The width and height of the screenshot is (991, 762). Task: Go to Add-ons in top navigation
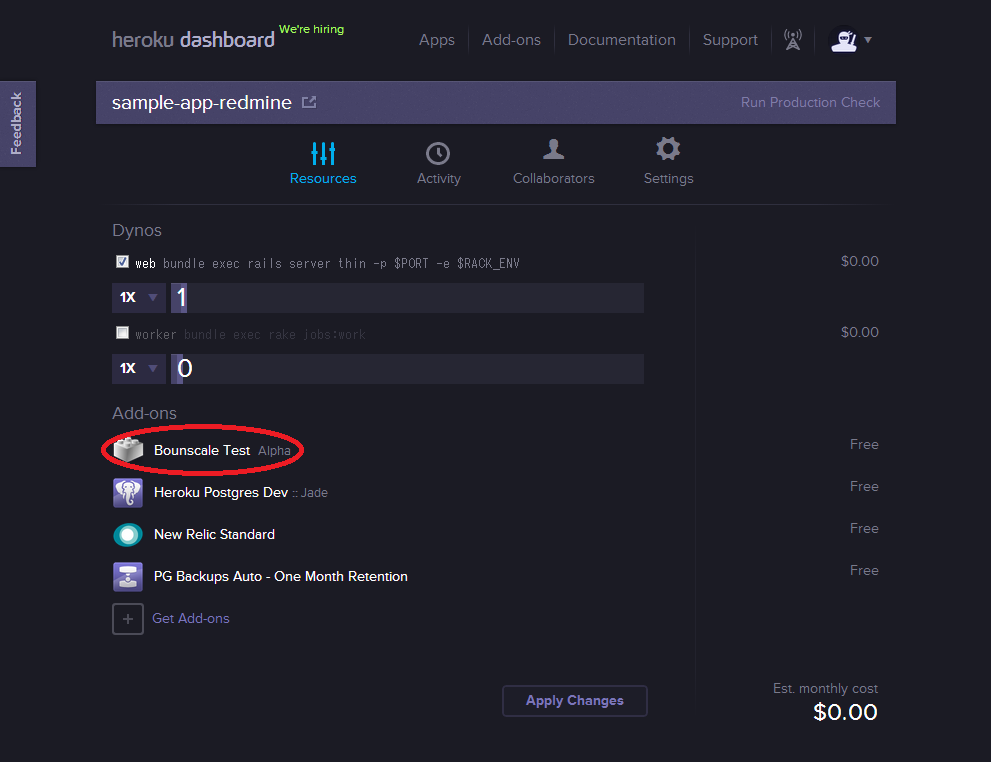click(x=511, y=40)
